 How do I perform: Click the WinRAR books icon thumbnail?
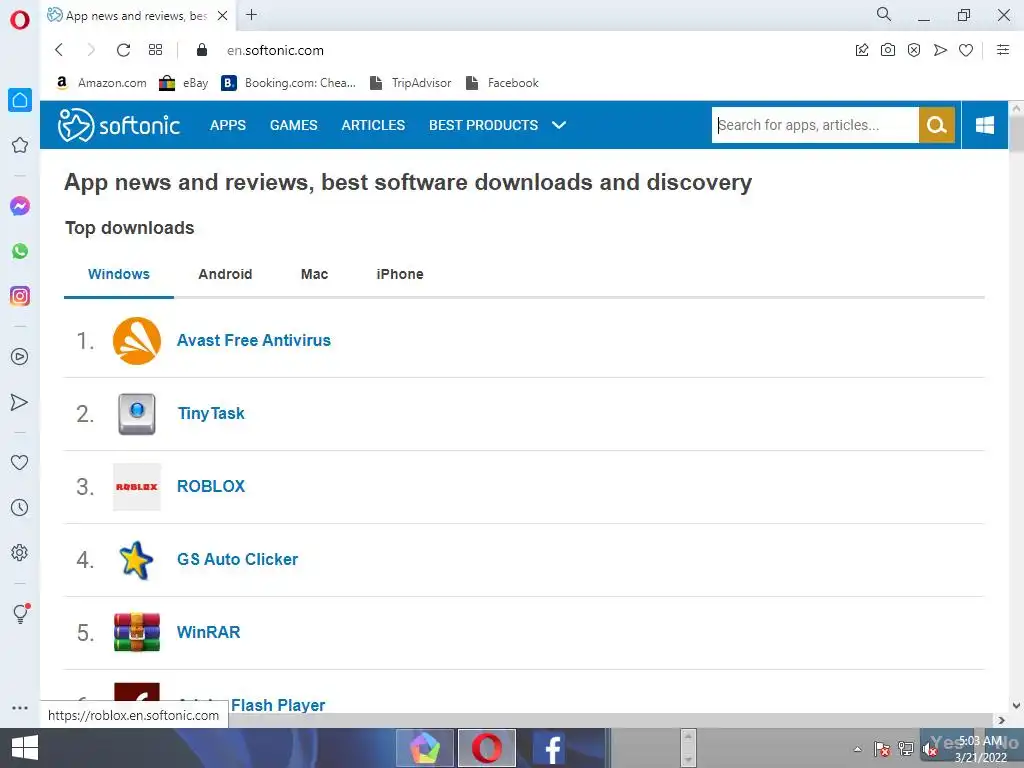pyautogui.click(x=136, y=632)
